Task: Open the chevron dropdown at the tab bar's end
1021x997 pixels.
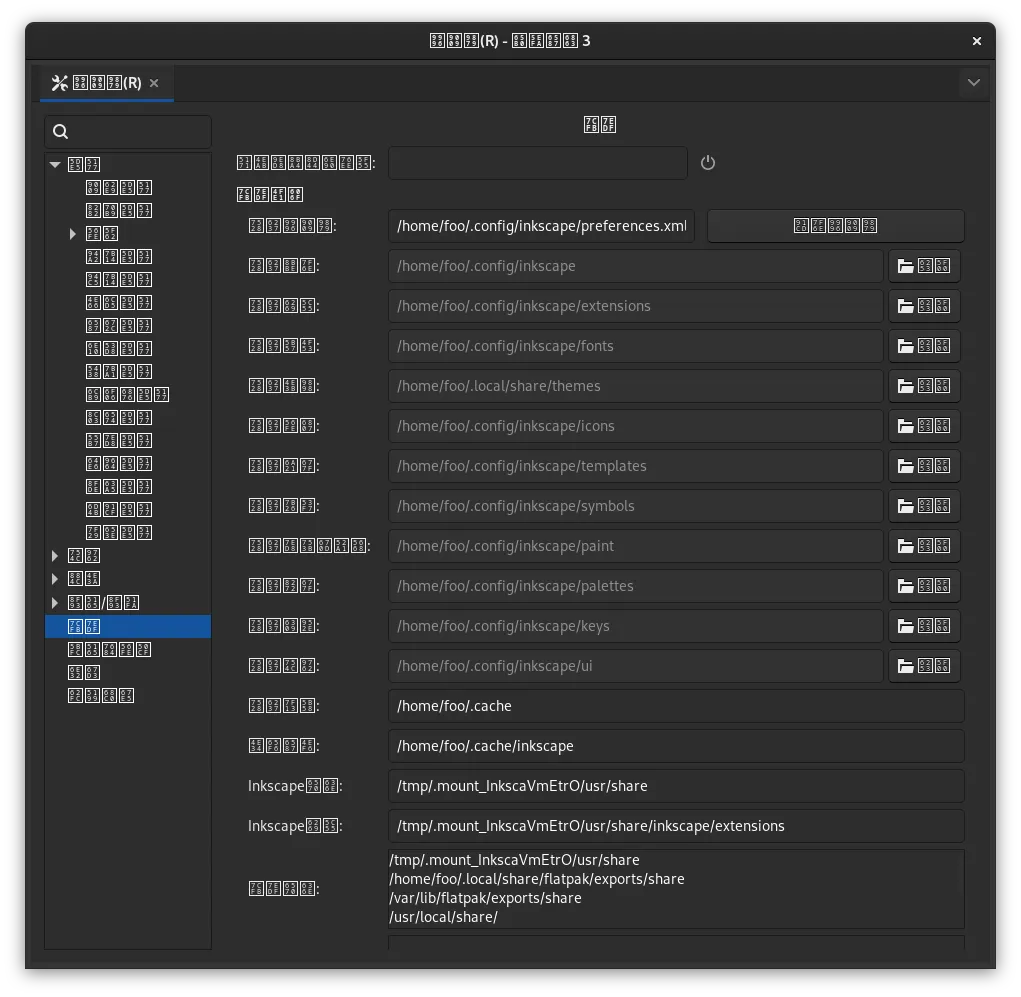Action: pos(973,83)
